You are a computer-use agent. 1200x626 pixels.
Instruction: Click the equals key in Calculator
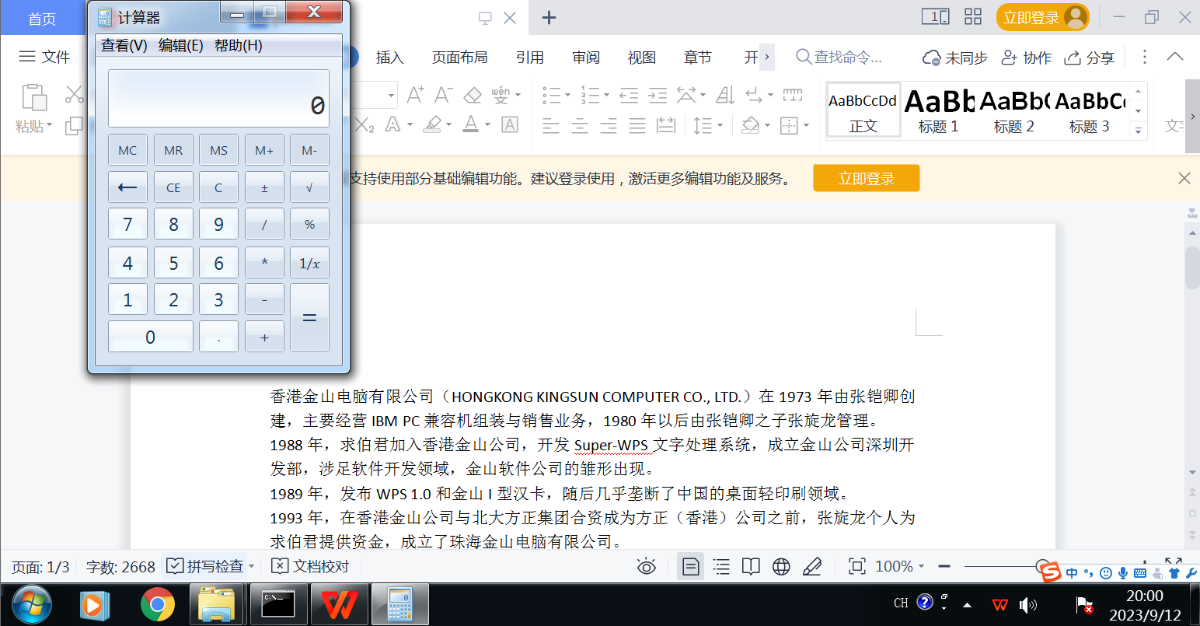[309, 317]
